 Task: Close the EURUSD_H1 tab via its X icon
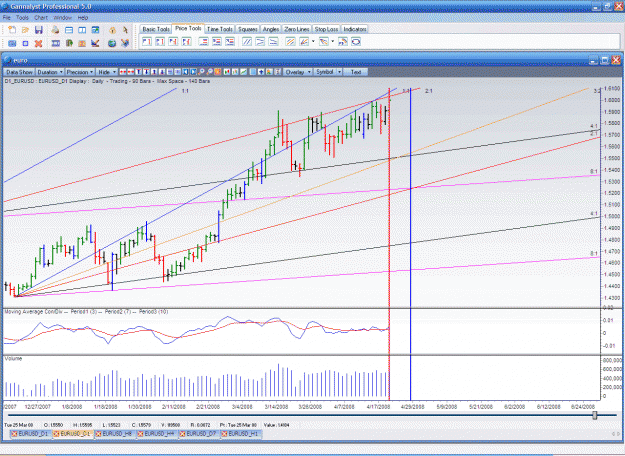pyautogui.click(x=224, y=434)
